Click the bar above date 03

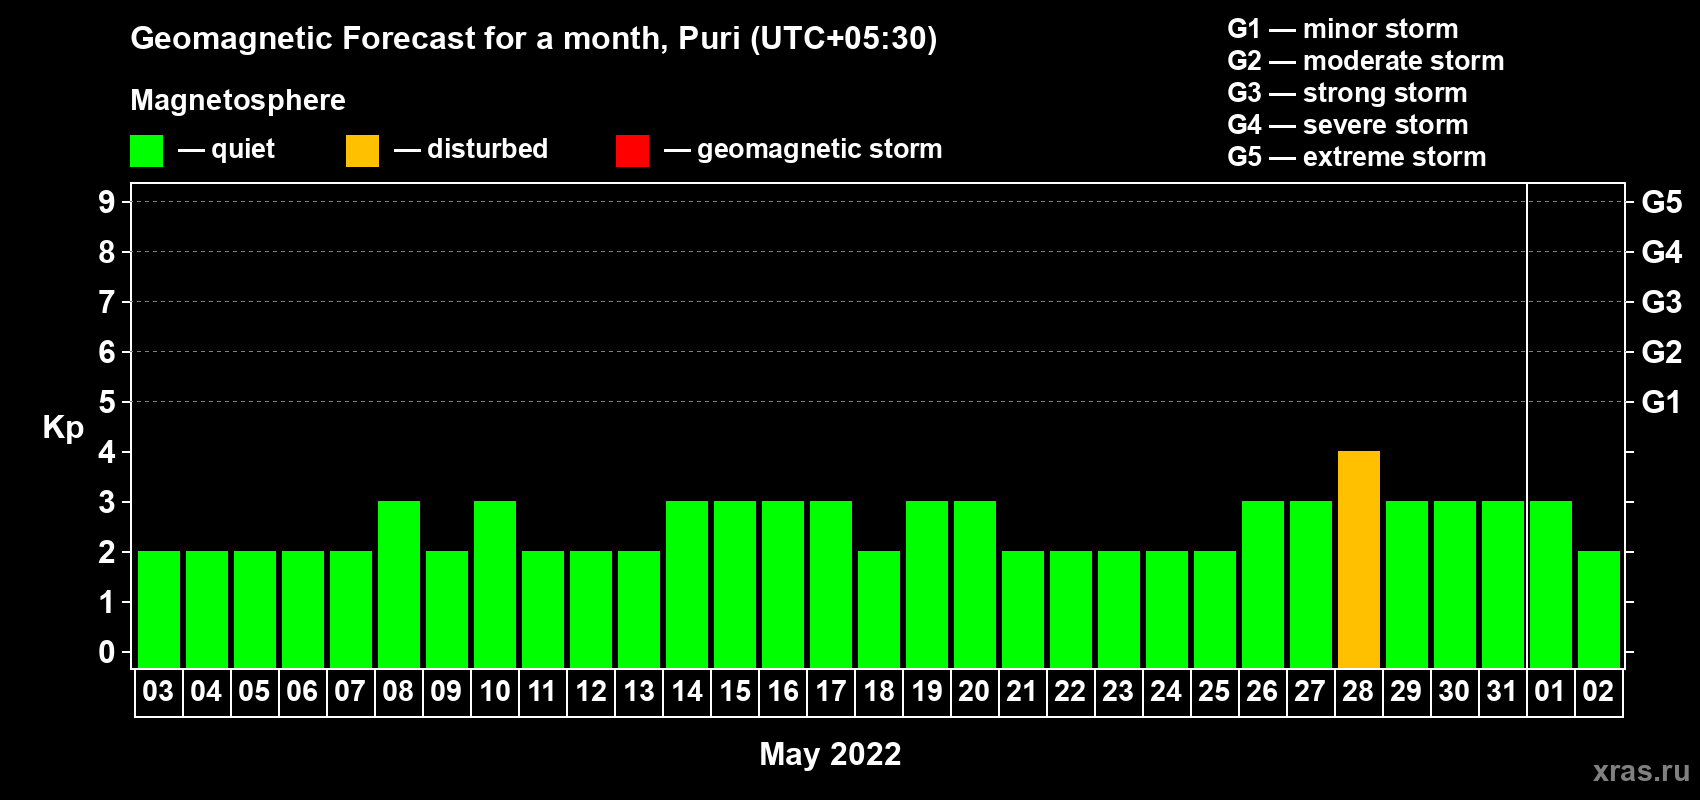pos(159,609)
